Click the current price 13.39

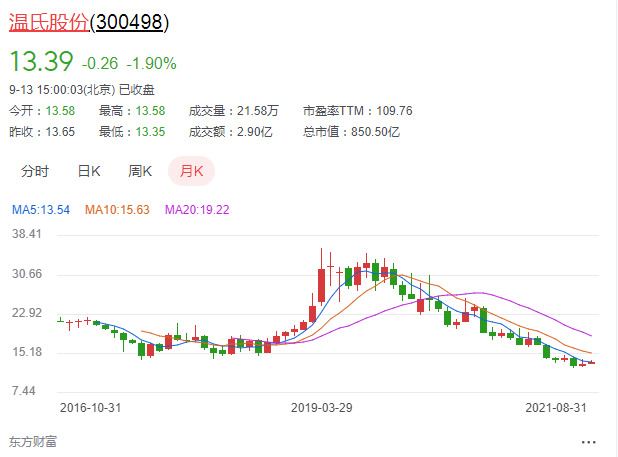point(41,61)
